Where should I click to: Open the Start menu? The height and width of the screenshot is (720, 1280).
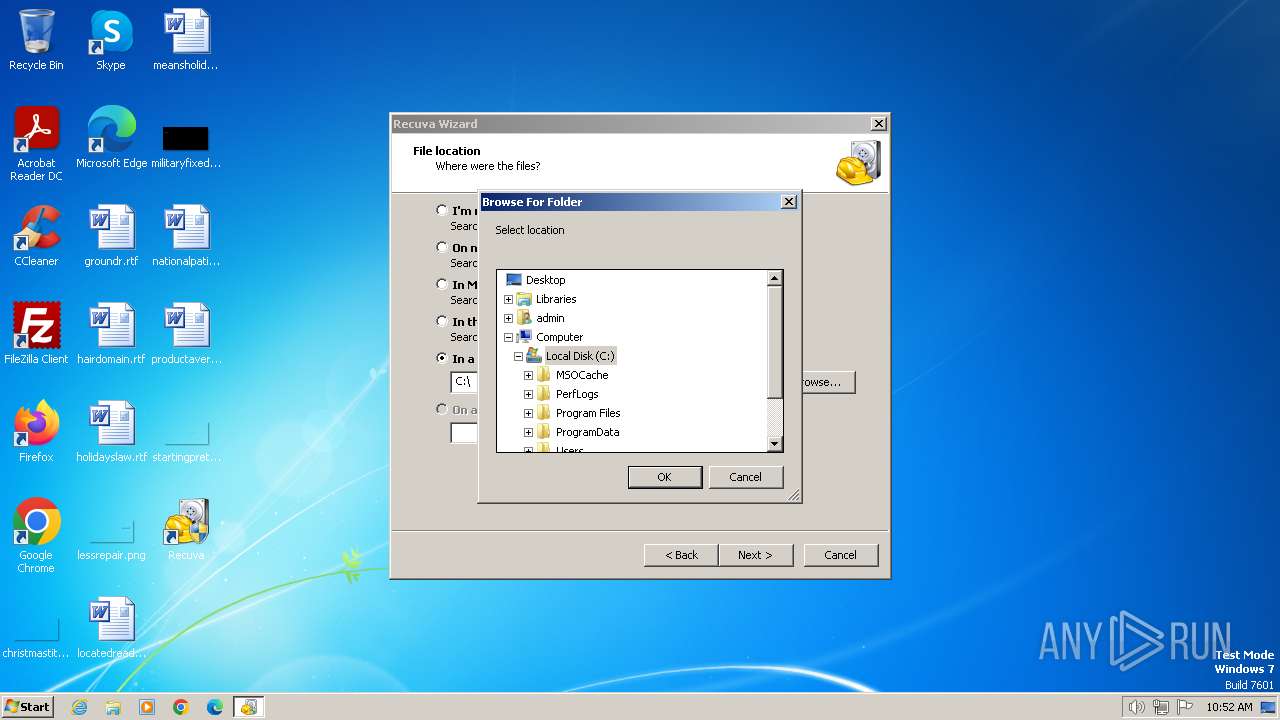tap(27, 707)
